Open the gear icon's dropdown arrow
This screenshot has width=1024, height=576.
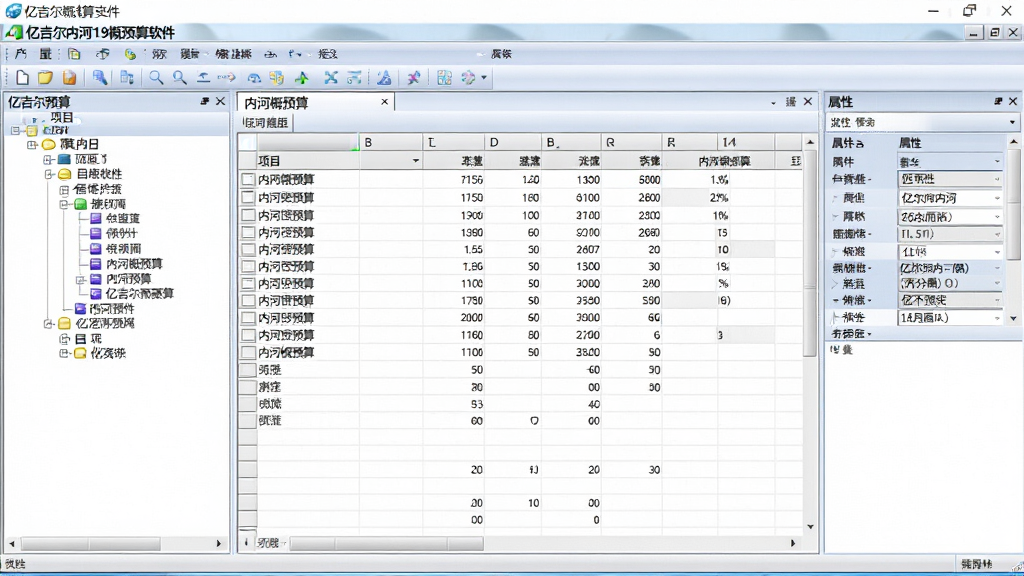pos(484,78)
